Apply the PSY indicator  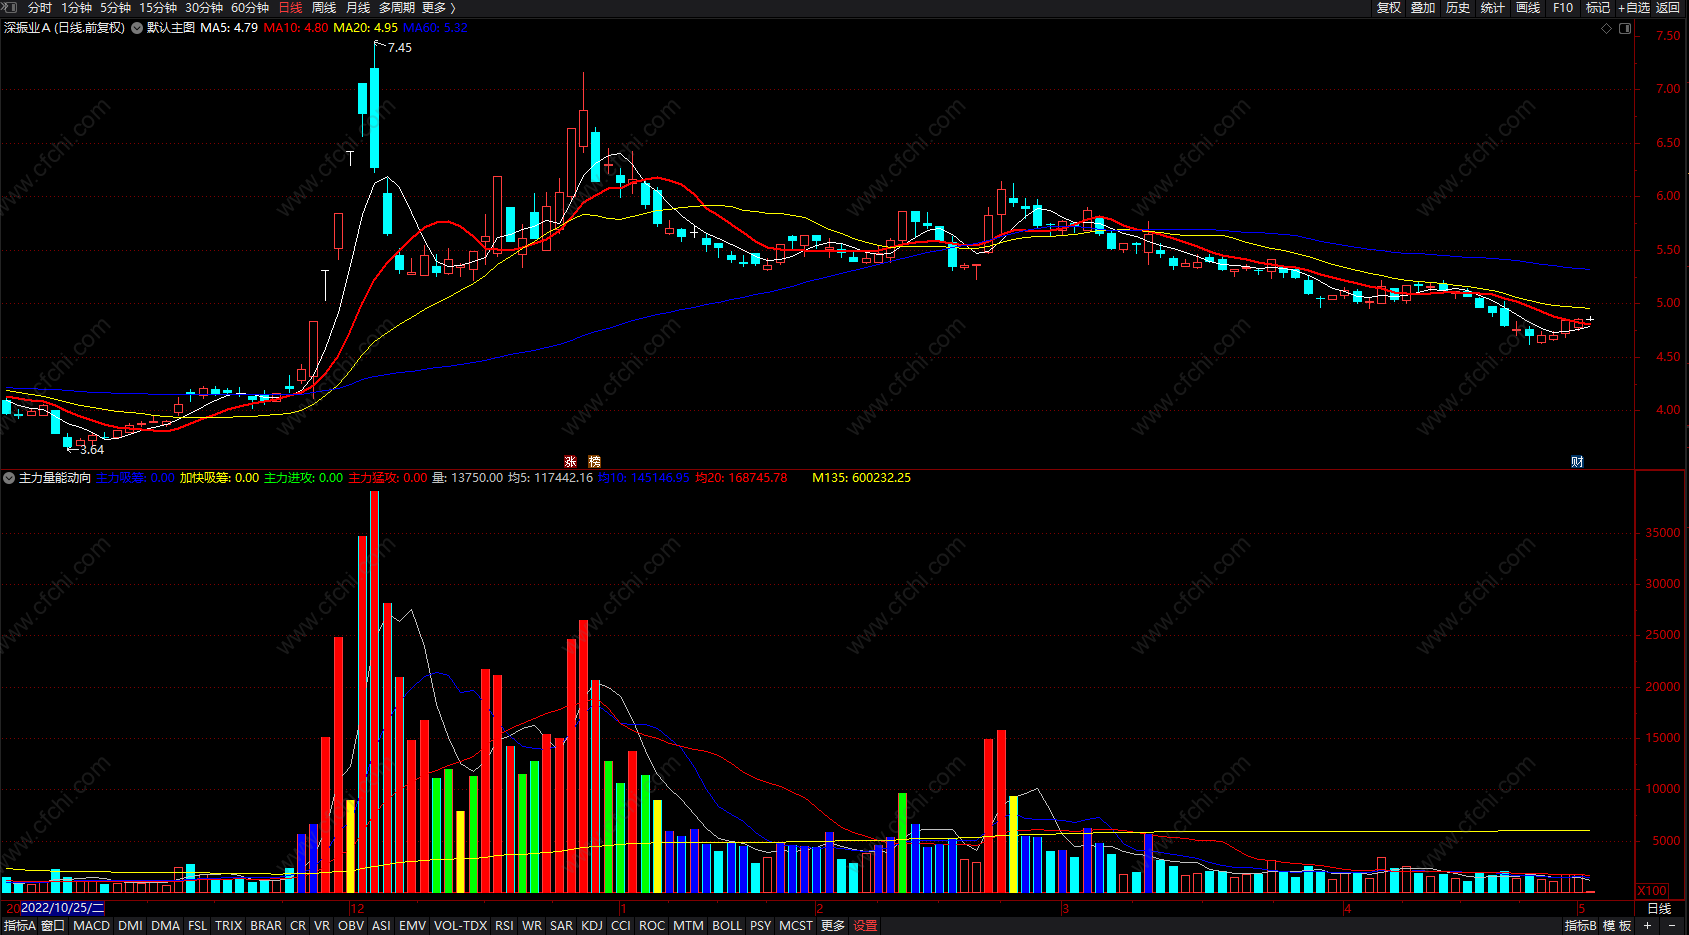760,926
